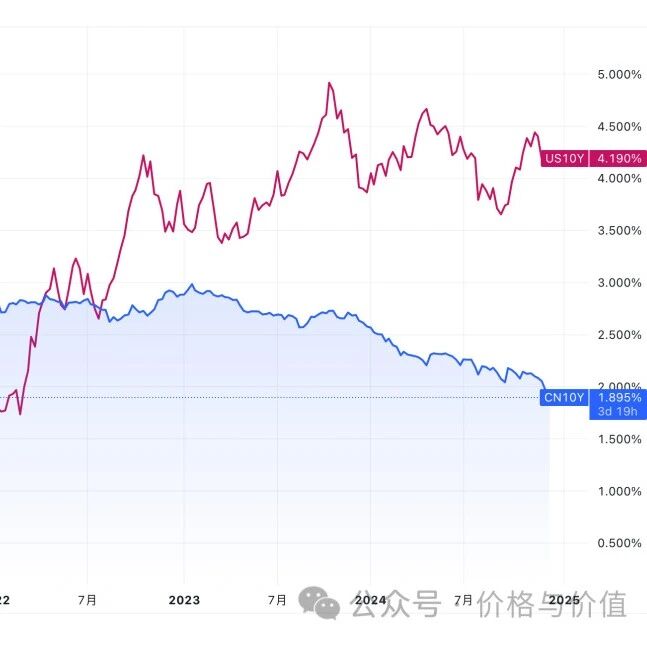Click the 5.000% price axis label
Screen dimensions: 647x648
tap(617, 75)
